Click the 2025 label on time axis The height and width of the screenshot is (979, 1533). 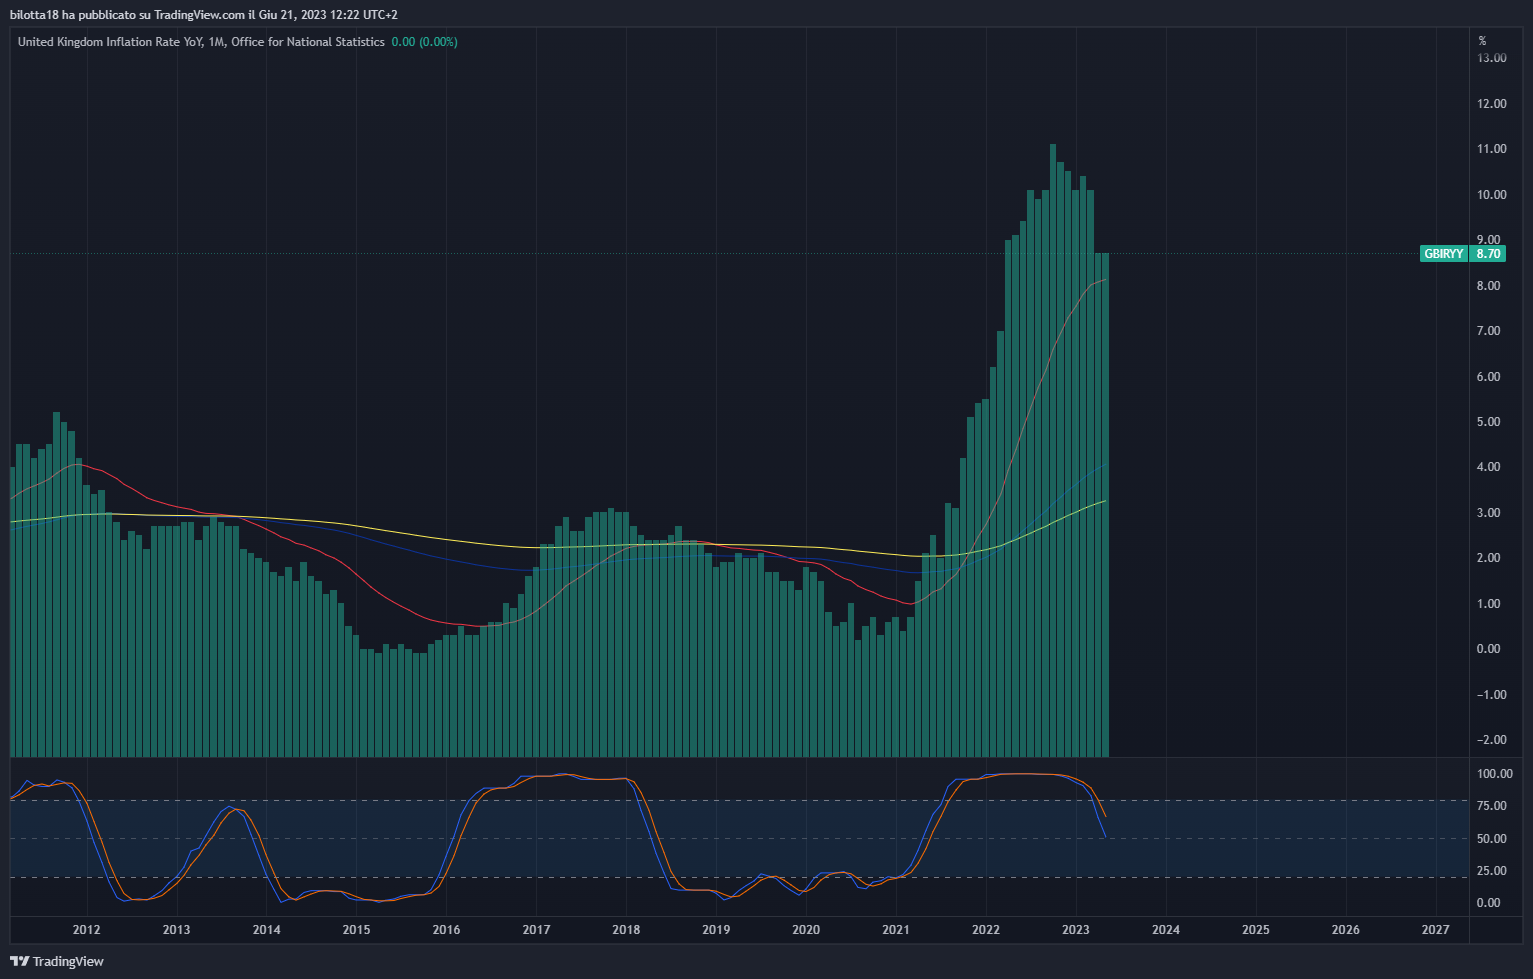(1256, 930)
